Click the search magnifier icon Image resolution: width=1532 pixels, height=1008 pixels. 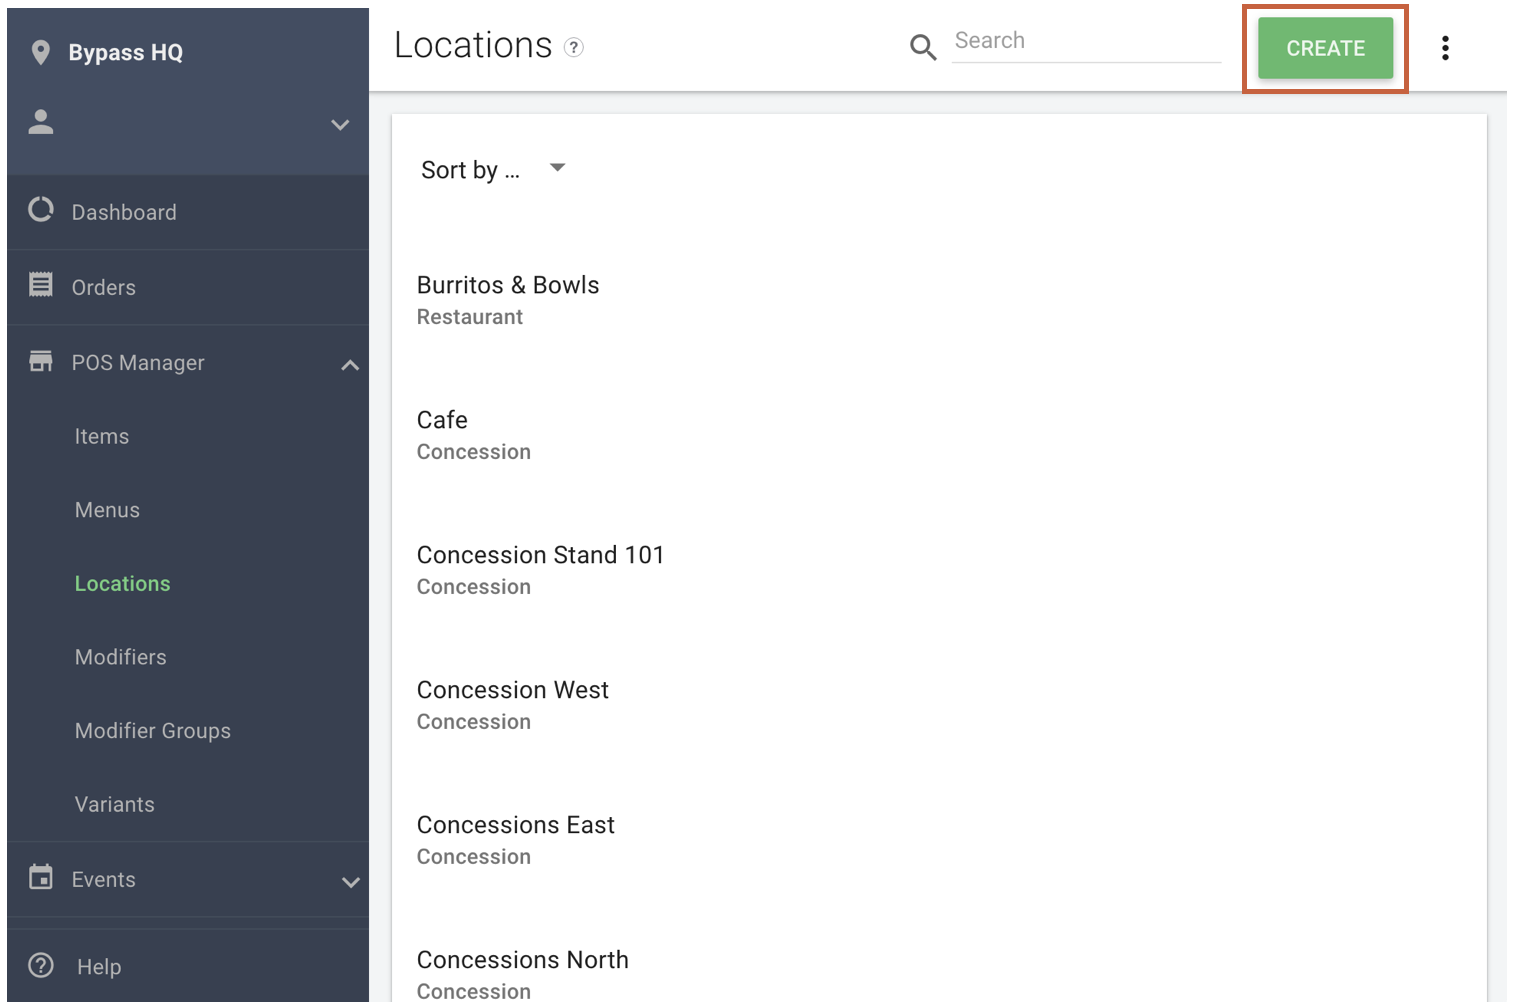point(923,47)
